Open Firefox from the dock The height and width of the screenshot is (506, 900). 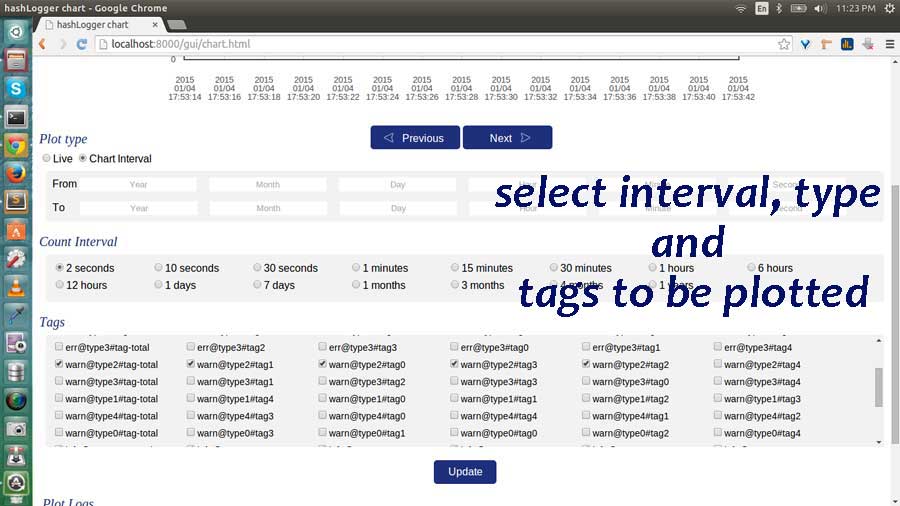click(x=15, y=173)
